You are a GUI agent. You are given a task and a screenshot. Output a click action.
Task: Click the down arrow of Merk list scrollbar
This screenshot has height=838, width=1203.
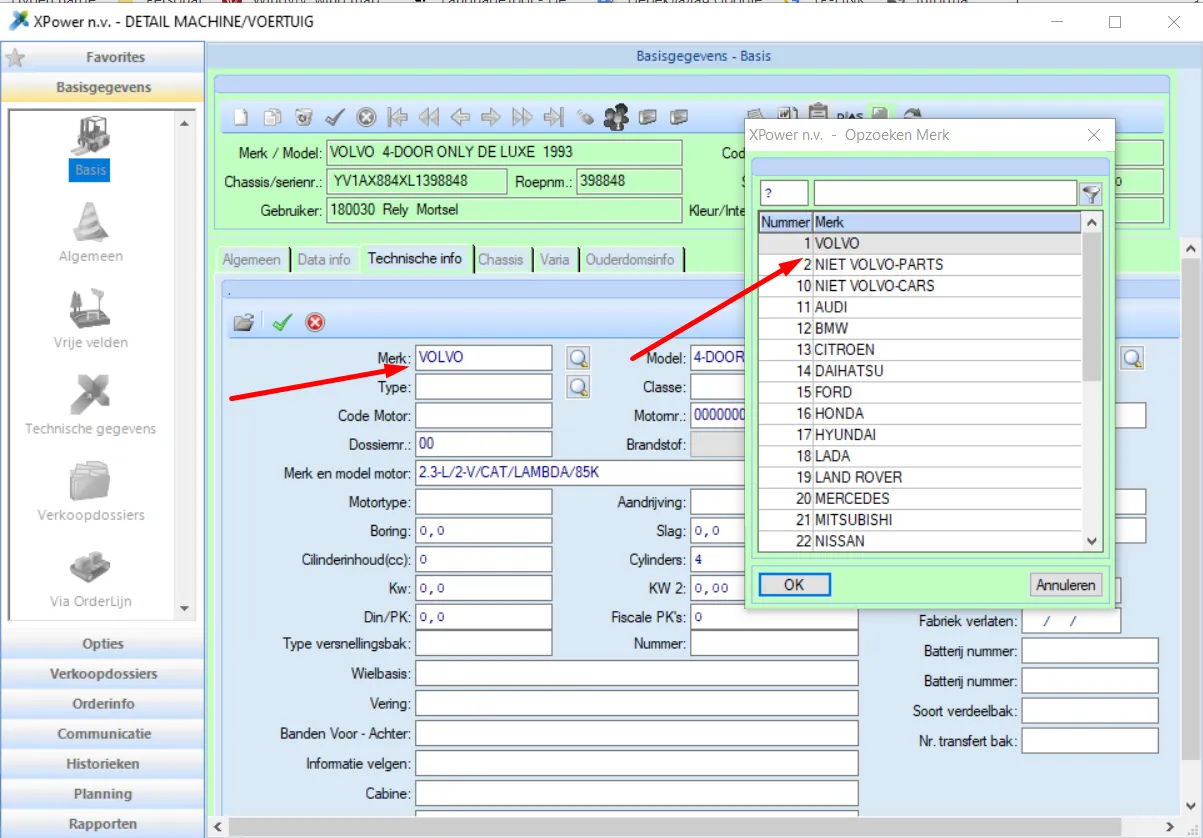1092,541
